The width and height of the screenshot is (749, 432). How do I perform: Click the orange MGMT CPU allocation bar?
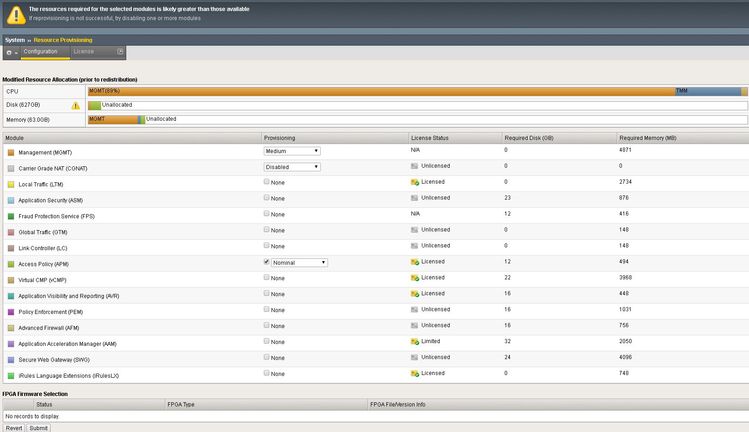[380, 91]
